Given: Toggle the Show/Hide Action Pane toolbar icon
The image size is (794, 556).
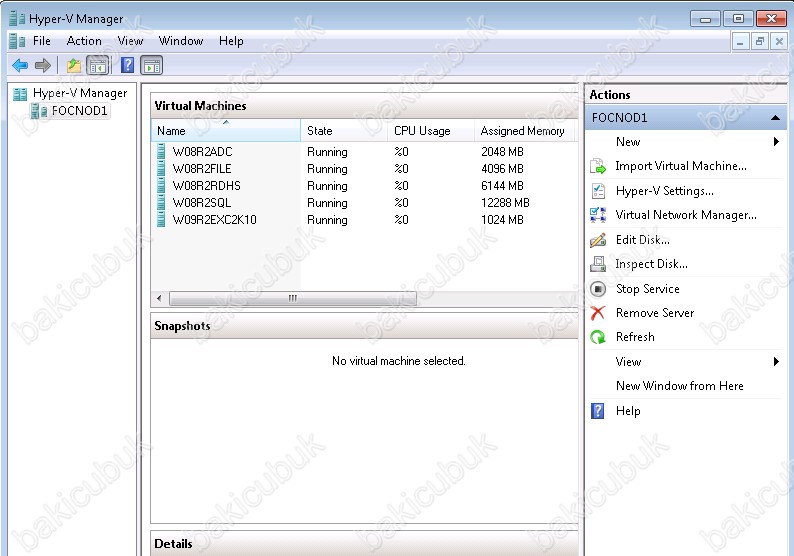Looking at the screenshot, I should 151,65.
